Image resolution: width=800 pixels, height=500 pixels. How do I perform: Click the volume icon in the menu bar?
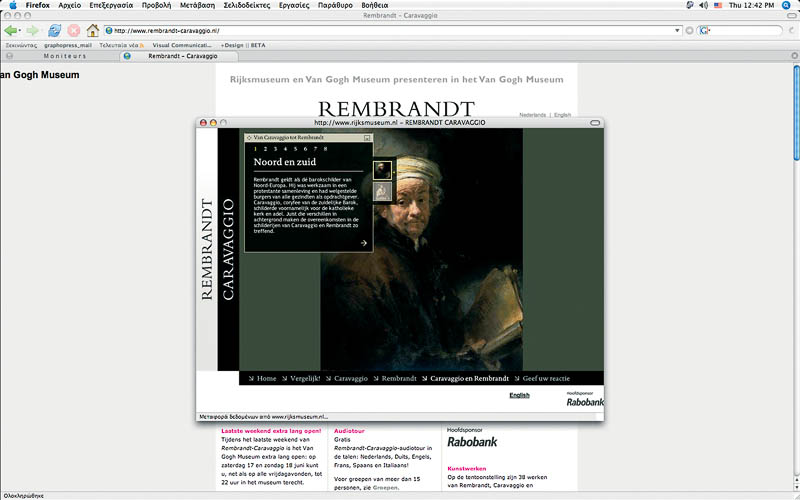(x=704, y=5)
